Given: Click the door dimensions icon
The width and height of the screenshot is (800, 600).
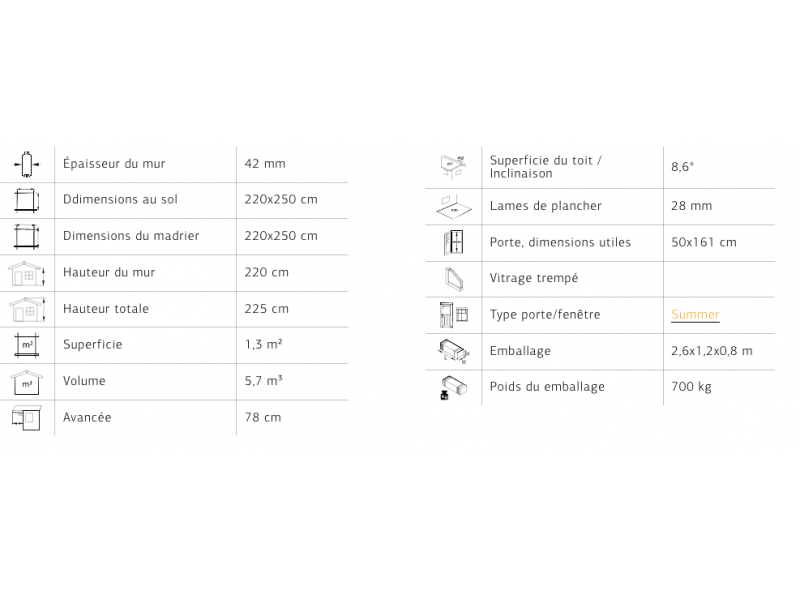Looking at the screenshot, I should 453,242.
